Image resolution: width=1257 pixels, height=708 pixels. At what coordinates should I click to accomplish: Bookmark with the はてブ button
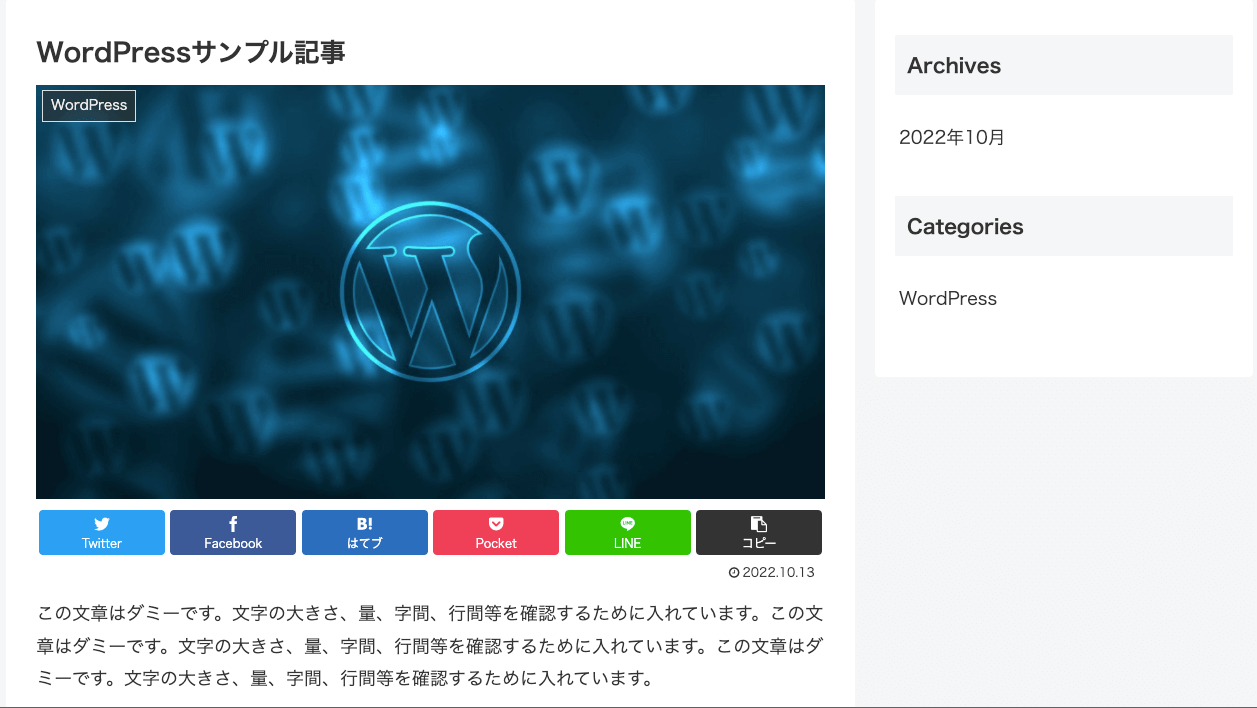365,532
